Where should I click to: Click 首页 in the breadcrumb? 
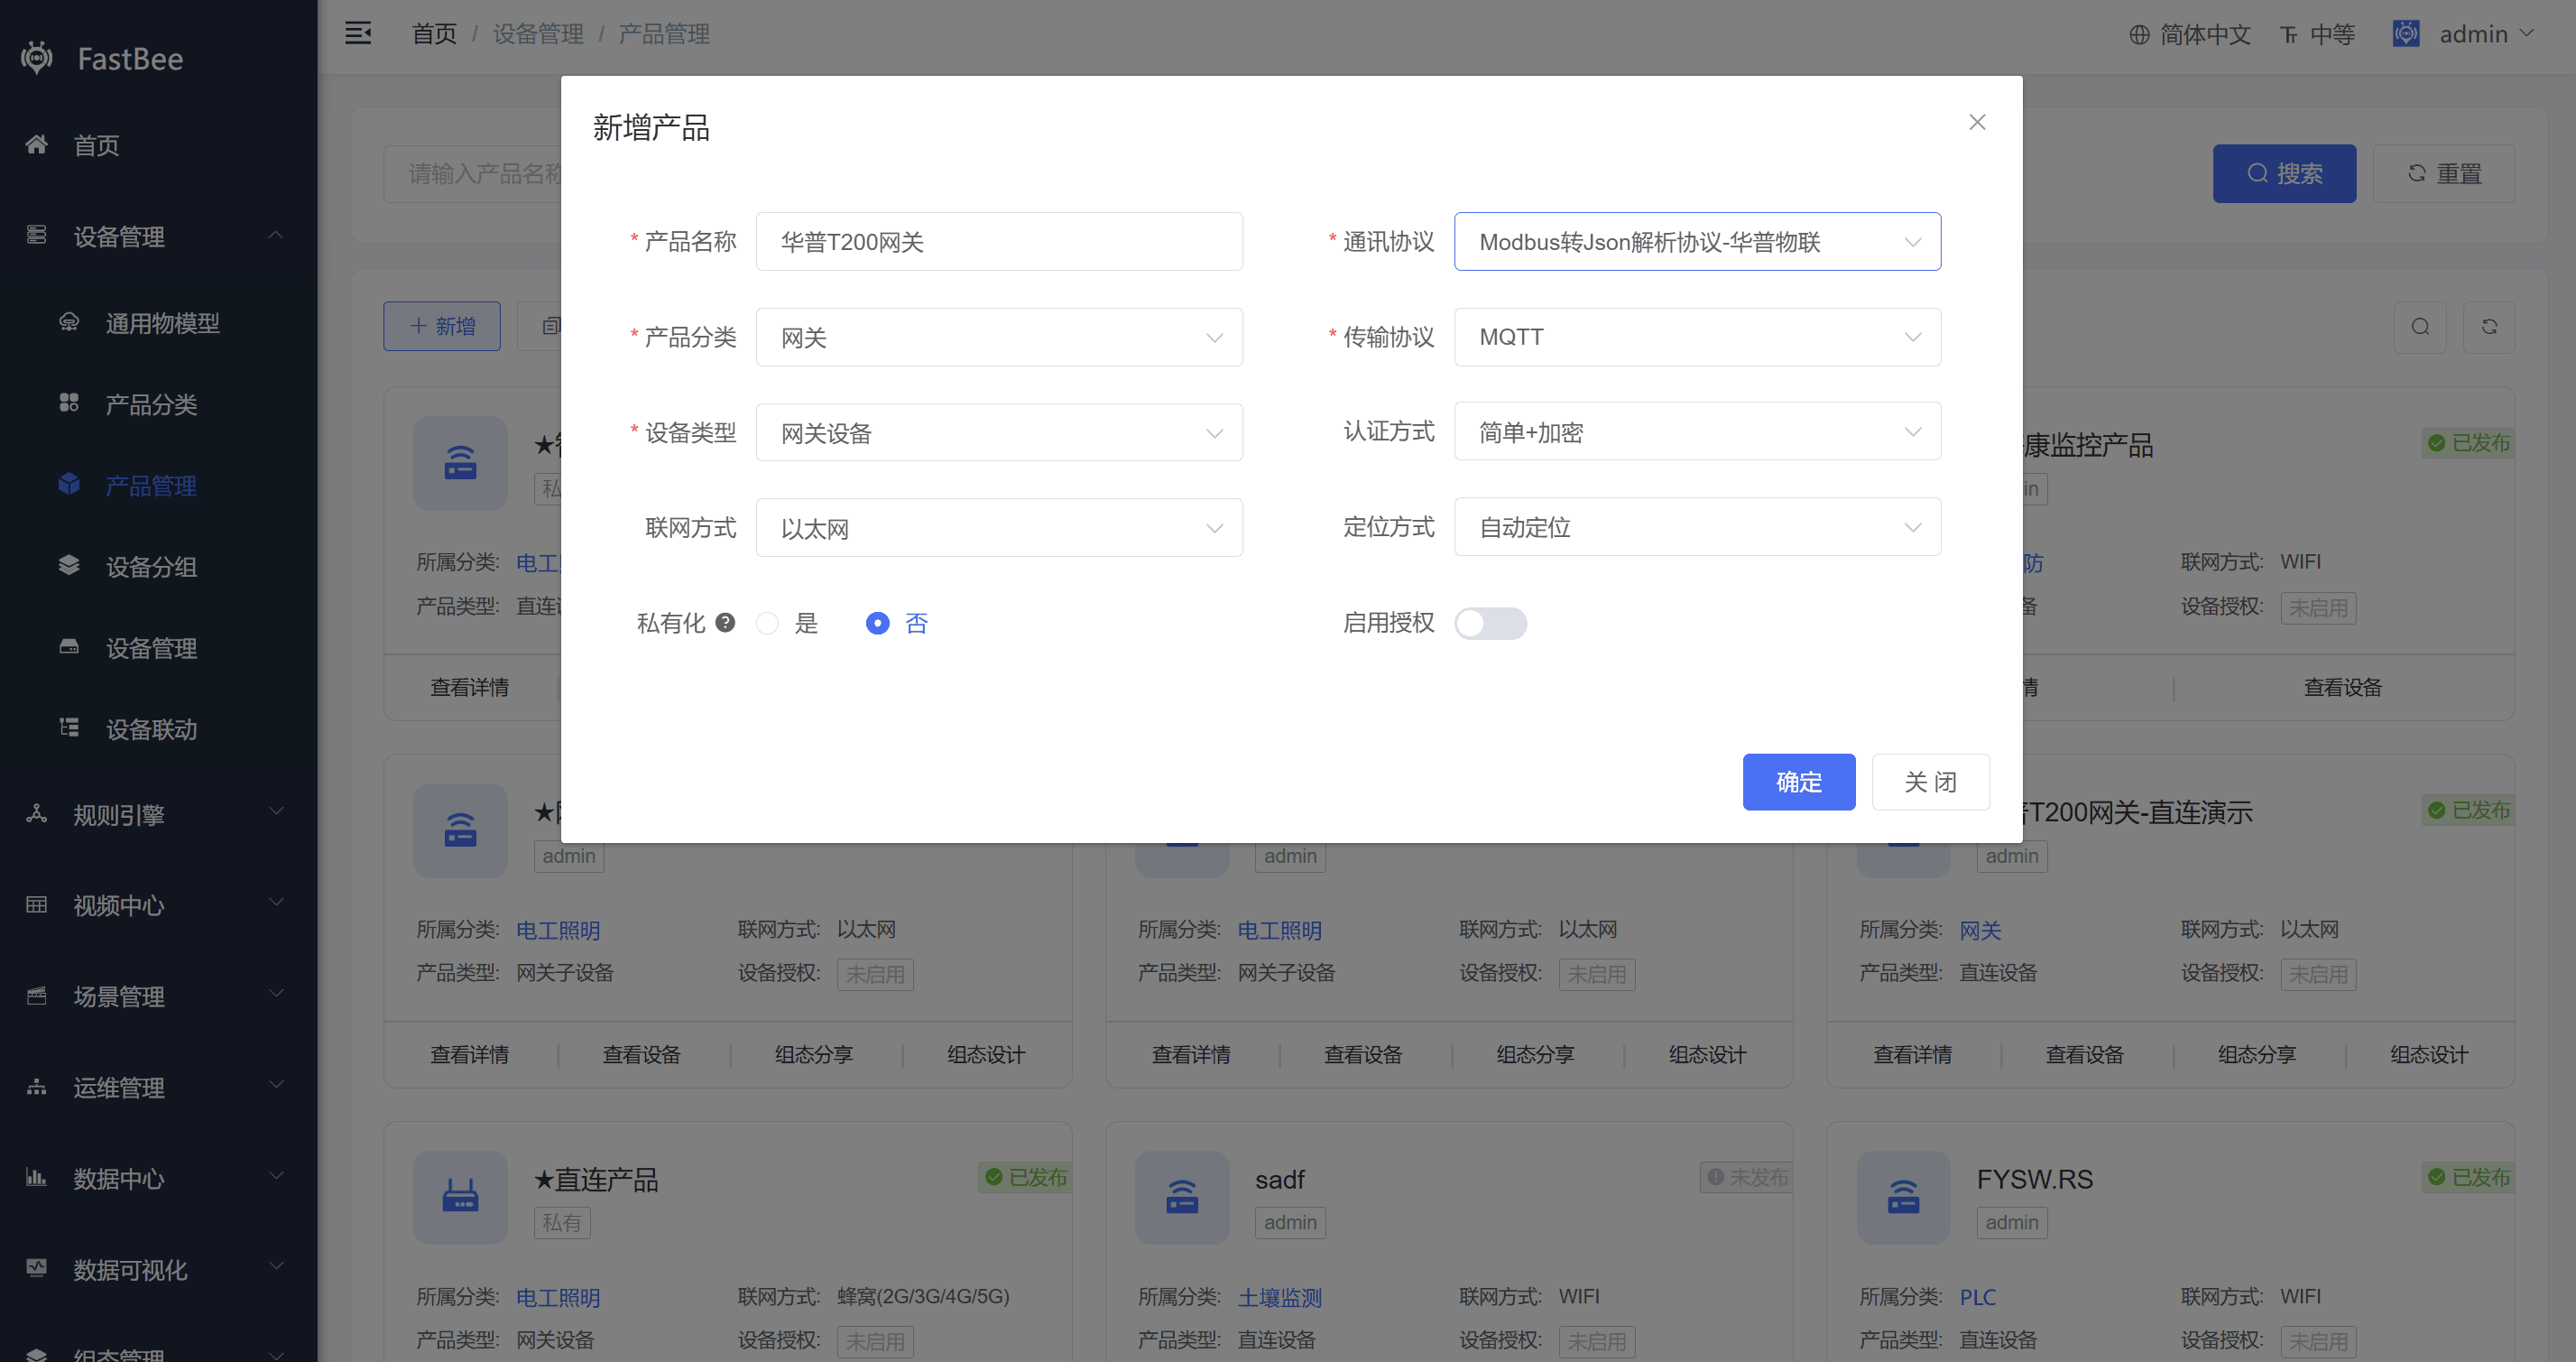[434, 34]
